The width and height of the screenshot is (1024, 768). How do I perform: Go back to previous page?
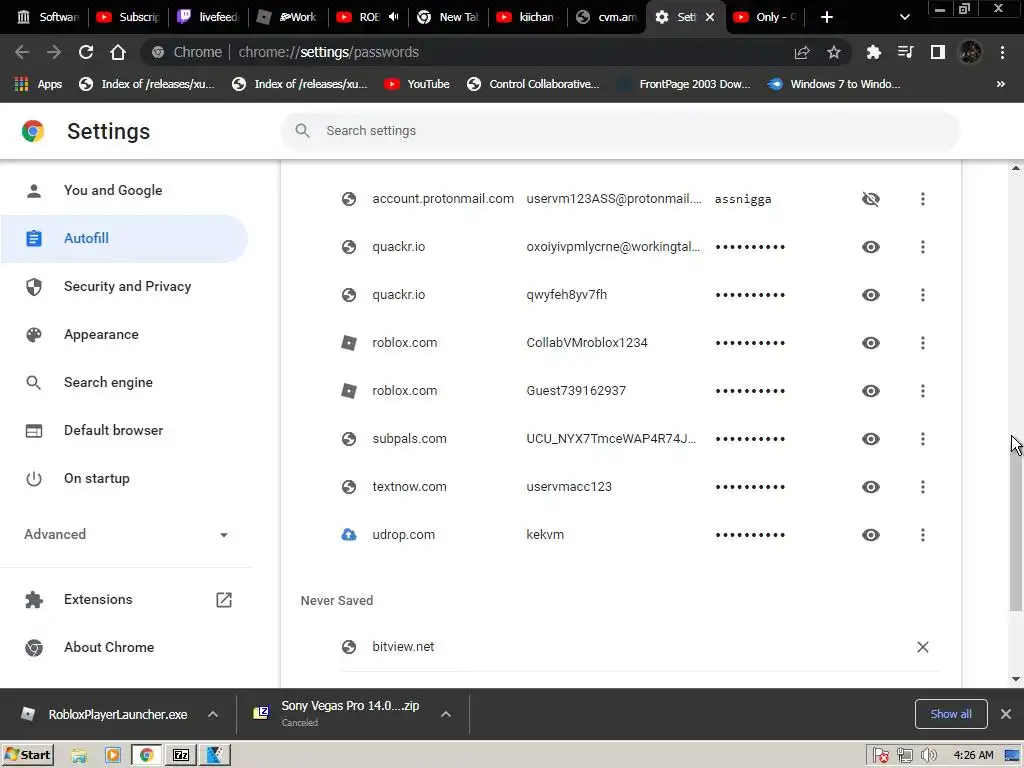point(22,52)
